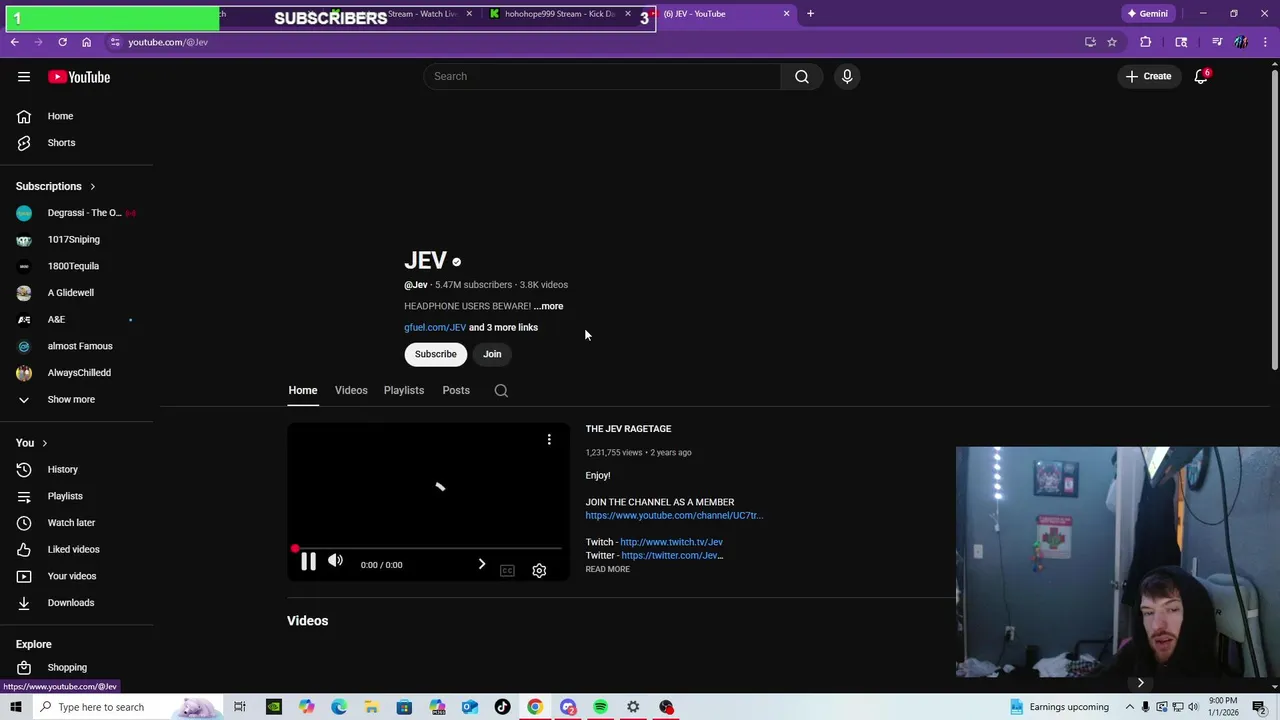Expand the Subscriptions section
Viewport: 1280px width, 720px height.
click(x=56, y=186)
